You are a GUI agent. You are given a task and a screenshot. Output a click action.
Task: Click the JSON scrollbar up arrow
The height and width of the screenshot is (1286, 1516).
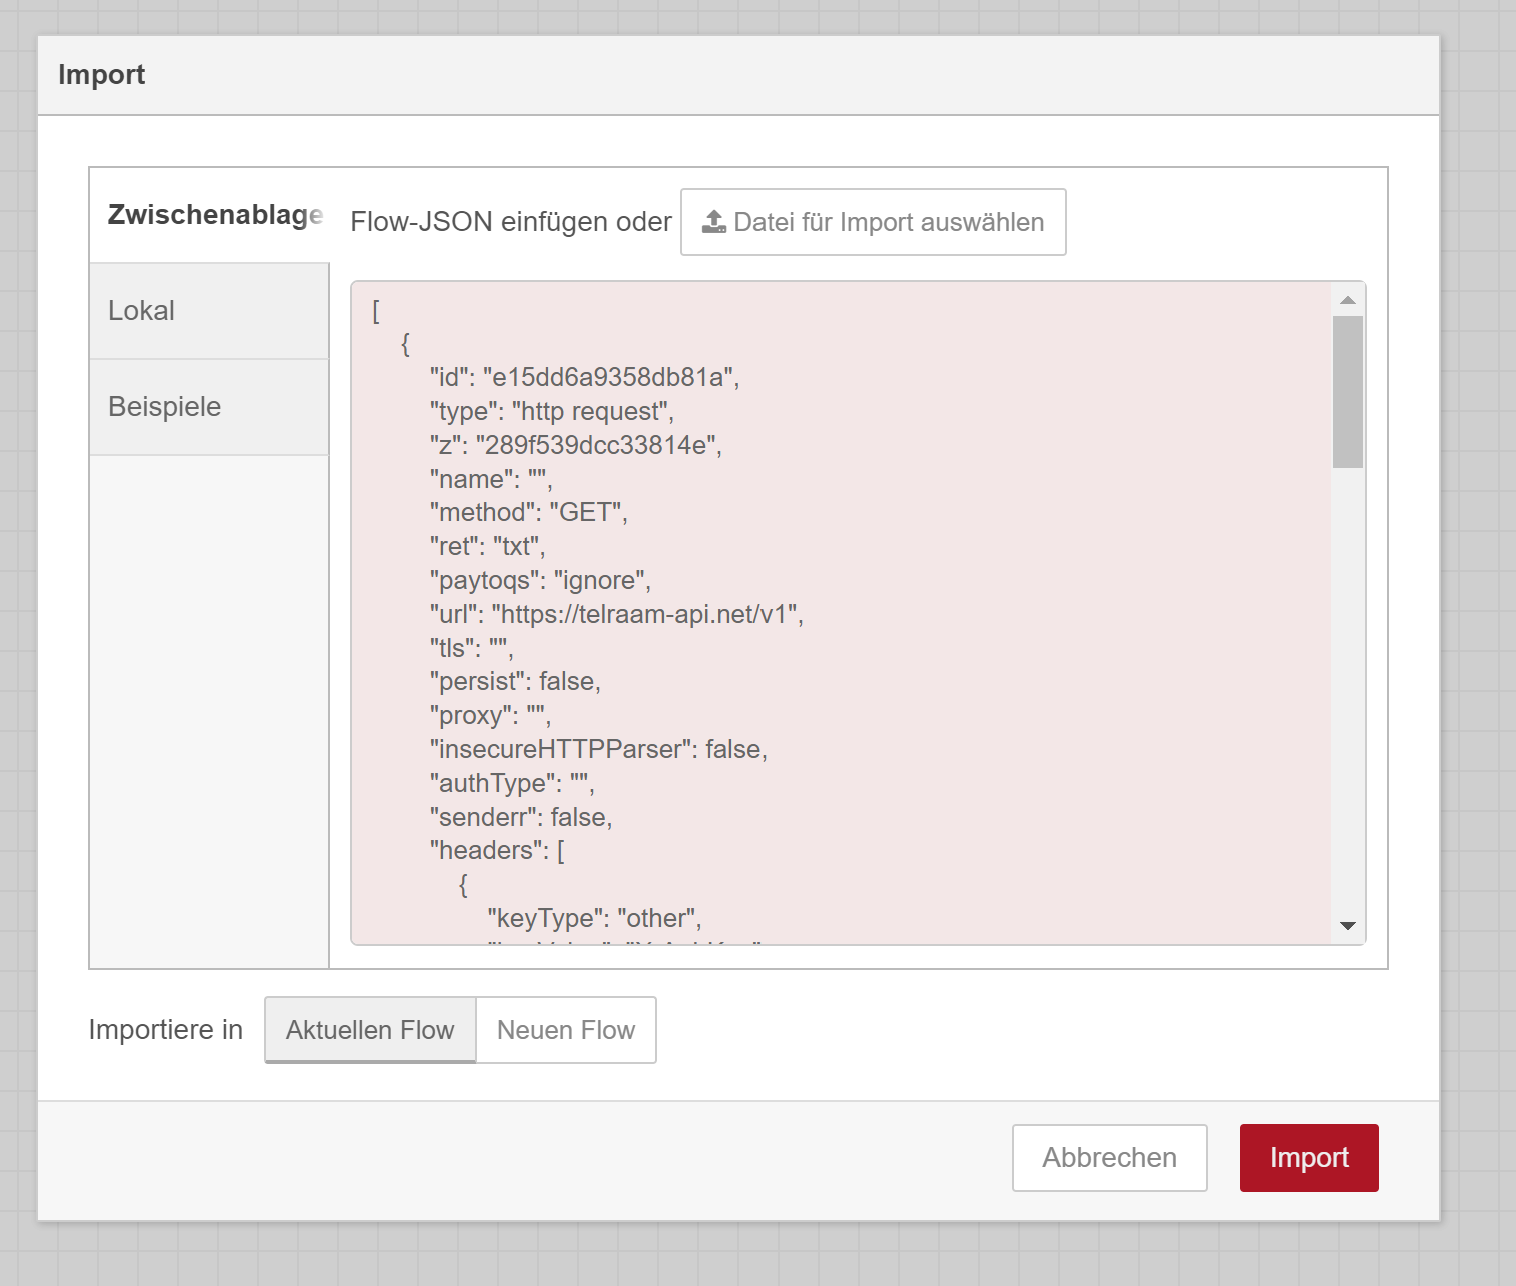pyautogui.click(x=1348, y=300)
